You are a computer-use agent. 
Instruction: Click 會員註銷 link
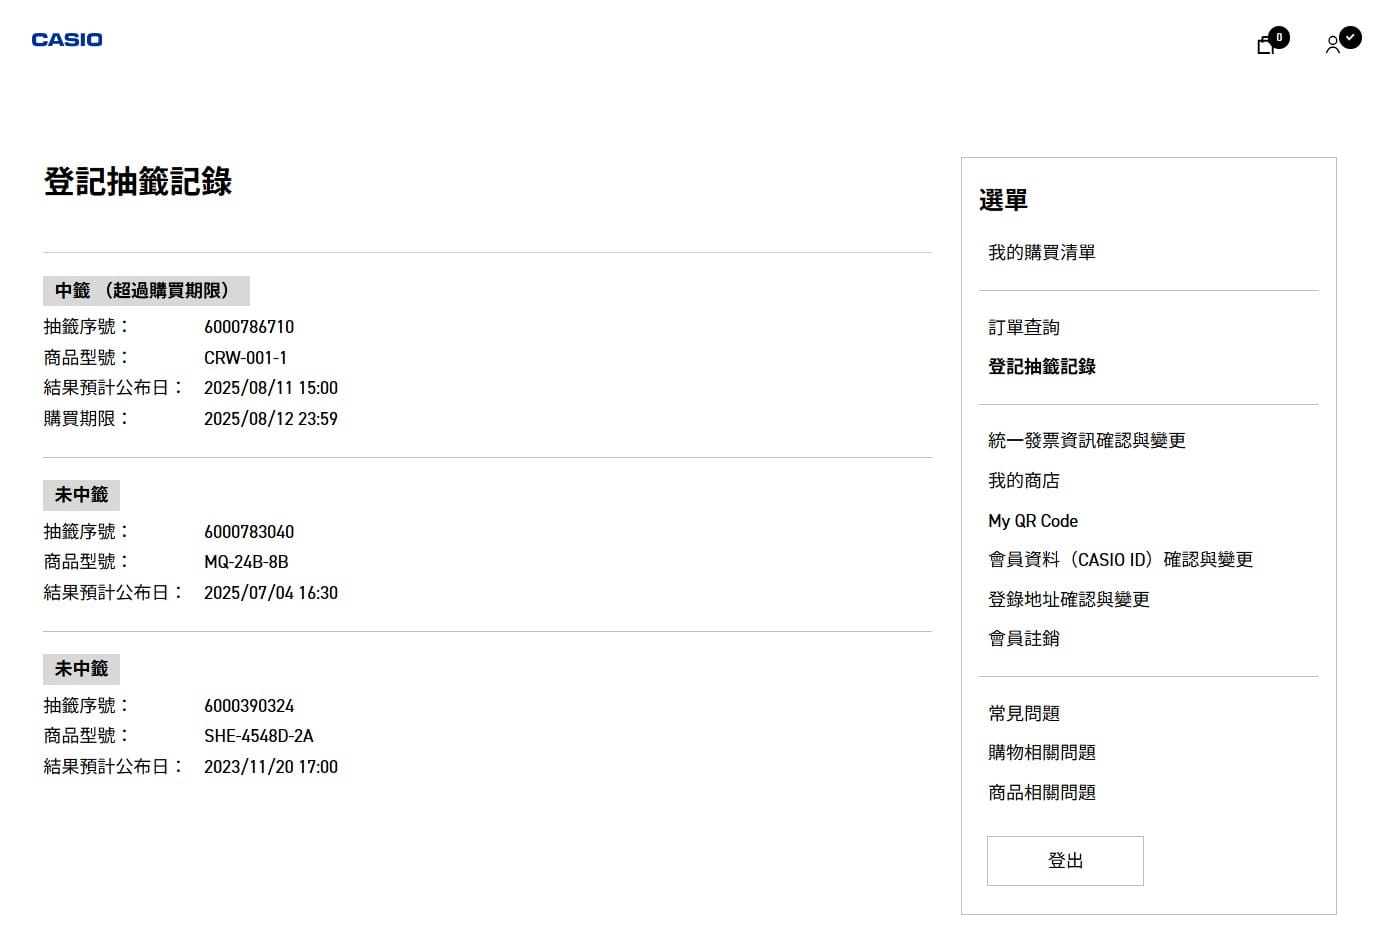[x=1023, y=639]
